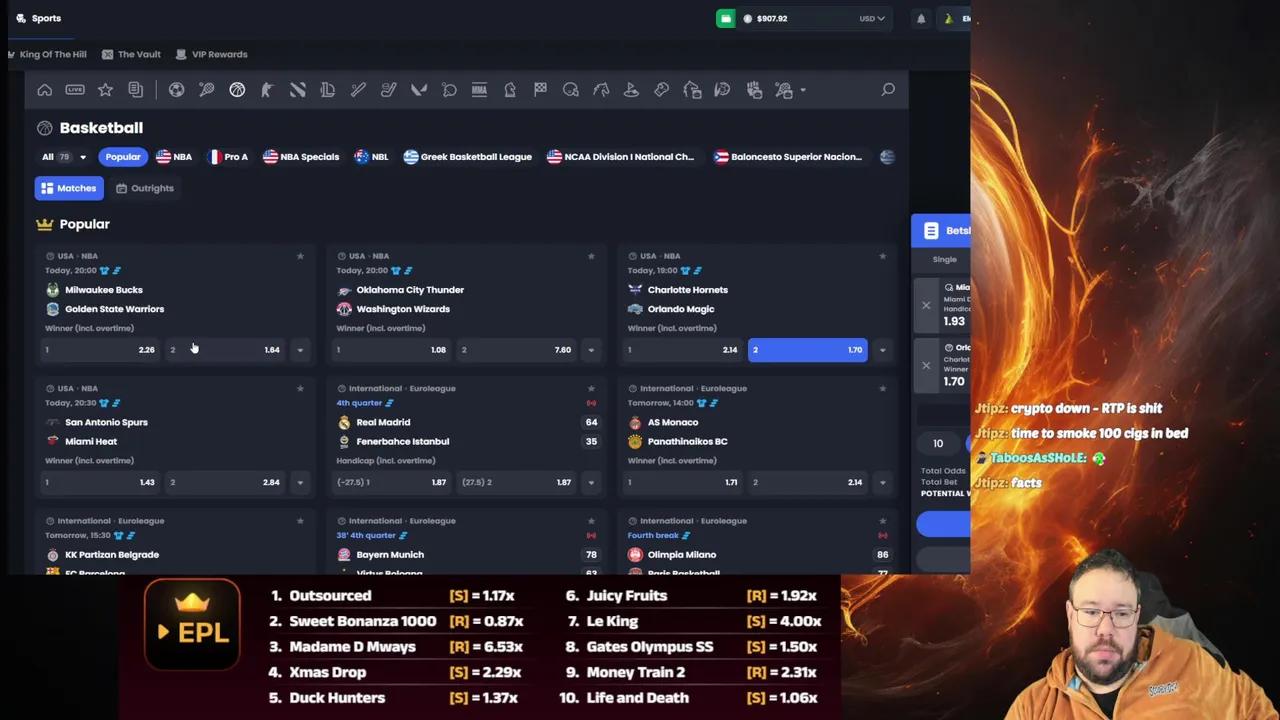Image resolution: width=1280 pixels, height=720 pixels.
Task: Expand the All 79 leagues dropdown
Action: tap(63, 157)
